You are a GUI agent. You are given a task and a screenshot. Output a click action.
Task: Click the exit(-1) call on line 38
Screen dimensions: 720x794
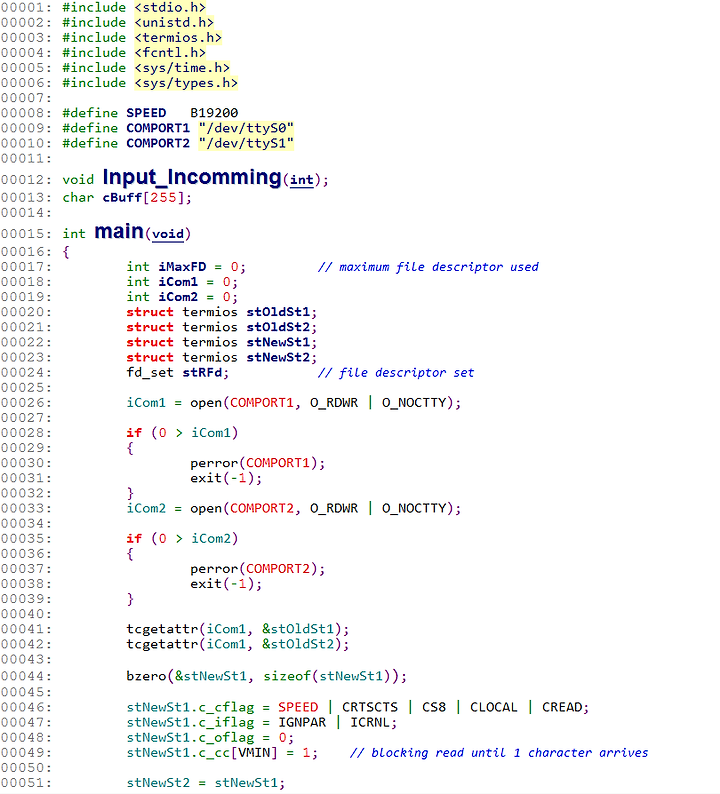(226, 584)
